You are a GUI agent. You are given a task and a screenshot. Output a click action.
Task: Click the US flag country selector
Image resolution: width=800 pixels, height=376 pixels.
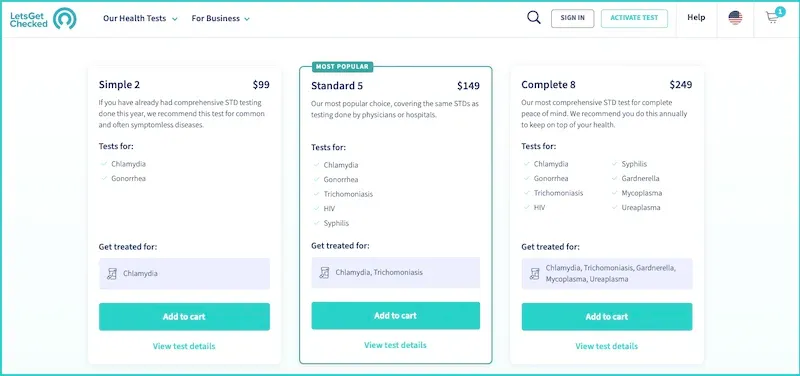click(x=735, y=18)
